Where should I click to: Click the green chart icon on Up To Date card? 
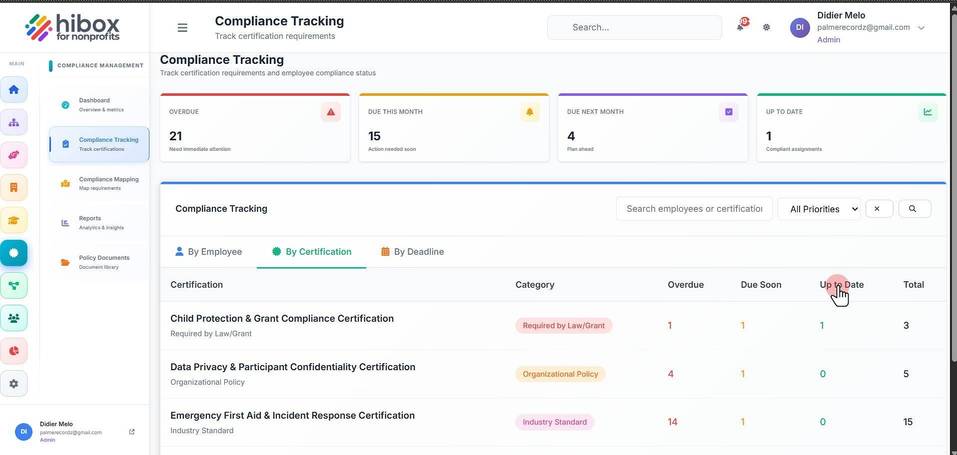928,112
